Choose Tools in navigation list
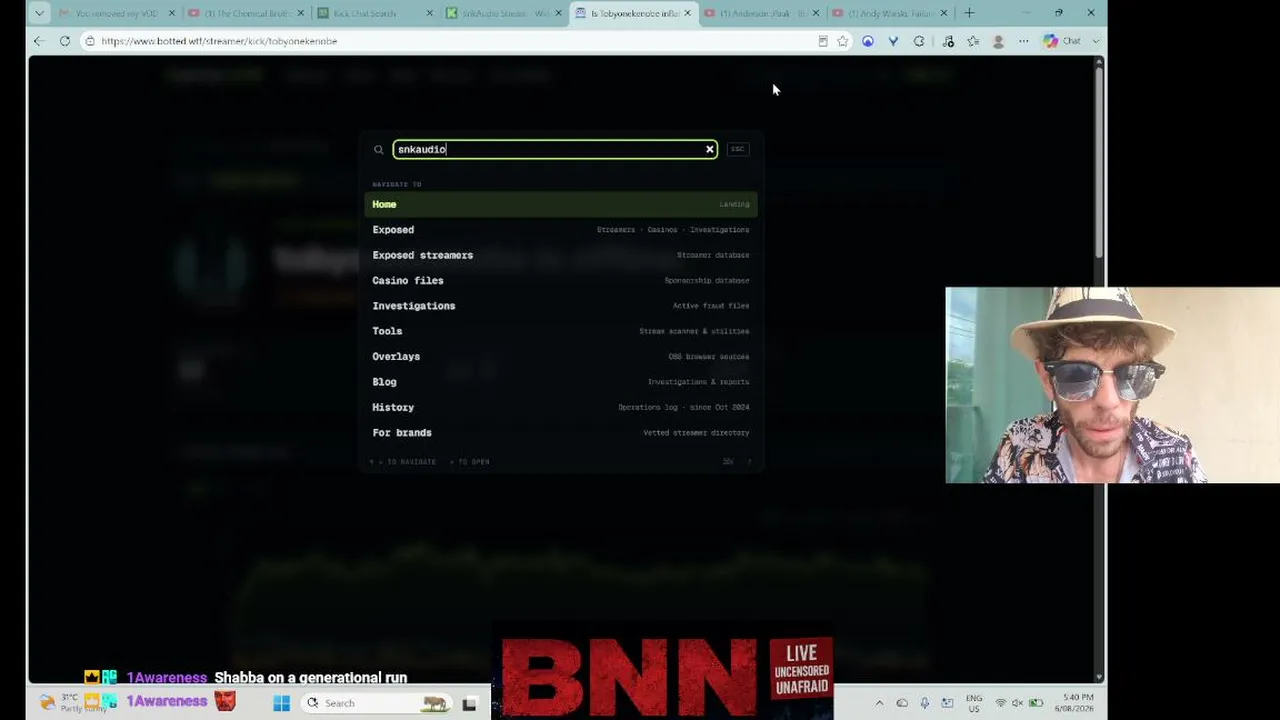 point(561,331)
